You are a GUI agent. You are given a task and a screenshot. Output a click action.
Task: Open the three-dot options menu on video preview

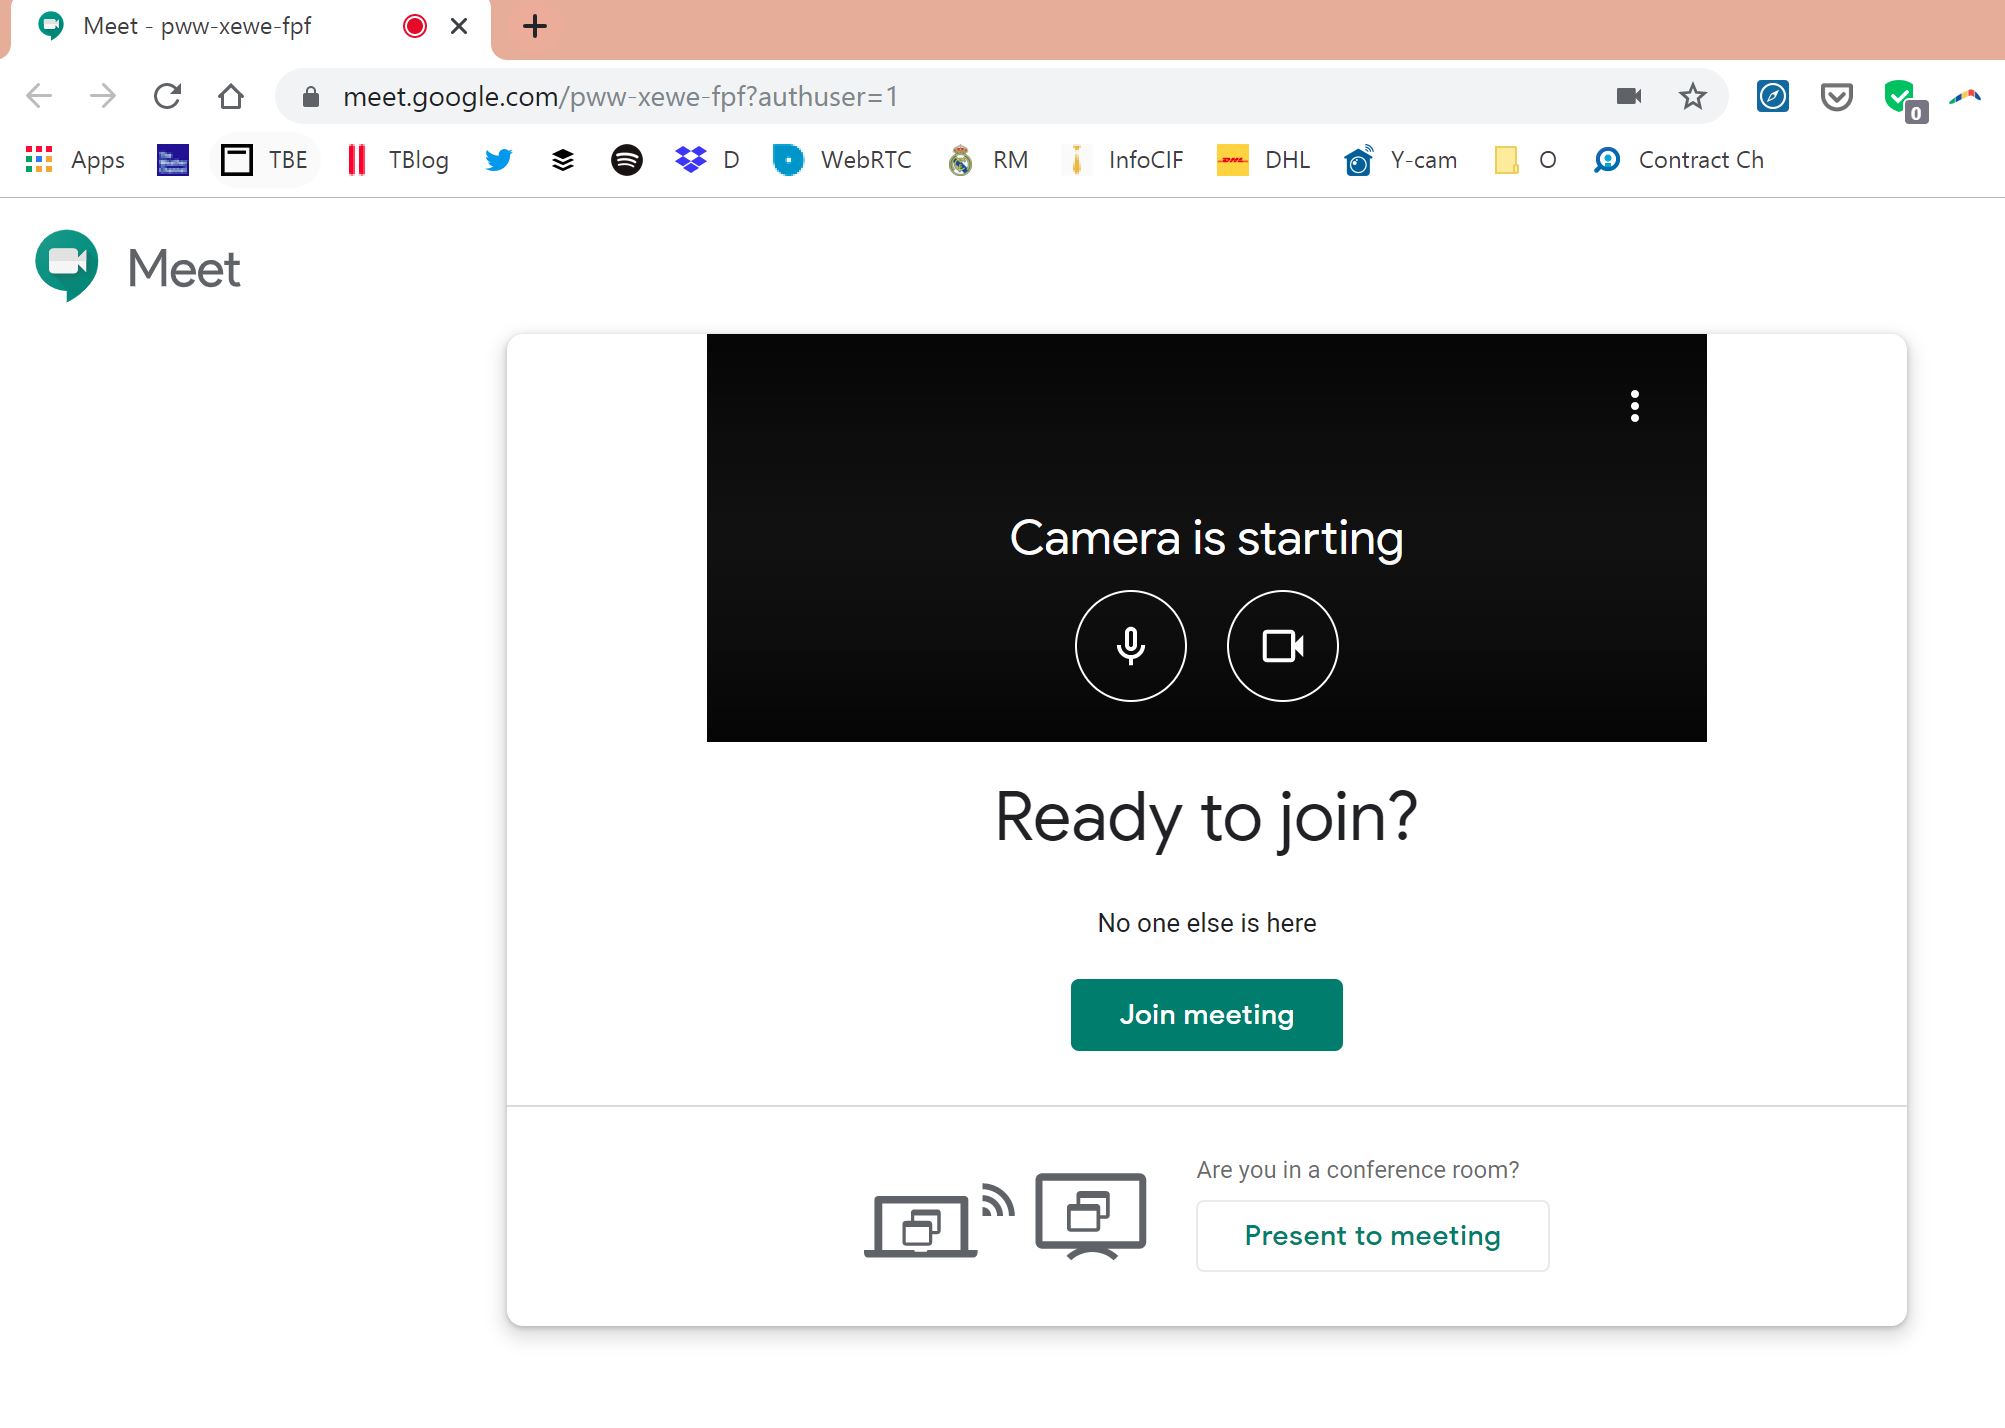1634,407
